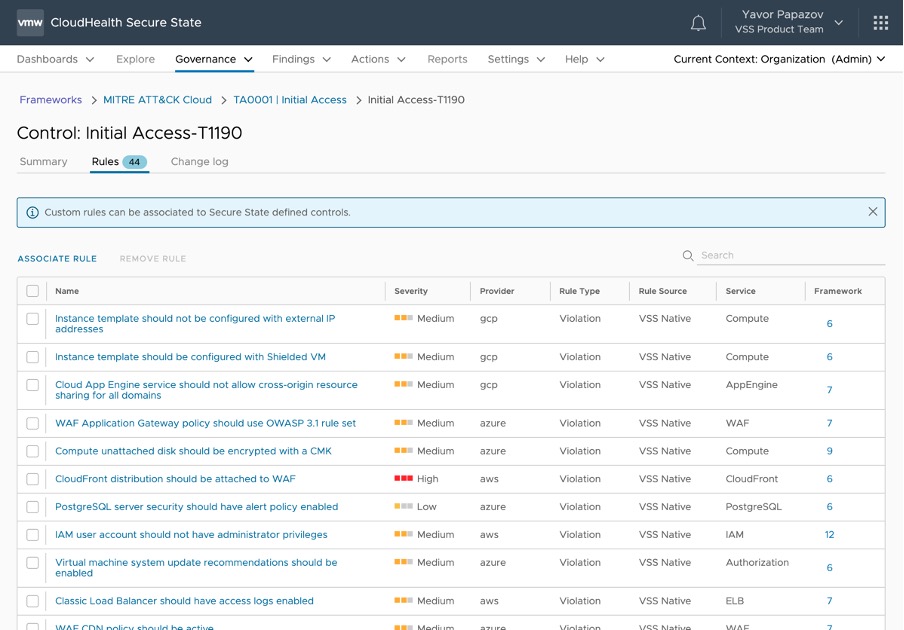The image size is (904, 630).
Task: Open the apps grid menu icon
Action: click(880, 23)
